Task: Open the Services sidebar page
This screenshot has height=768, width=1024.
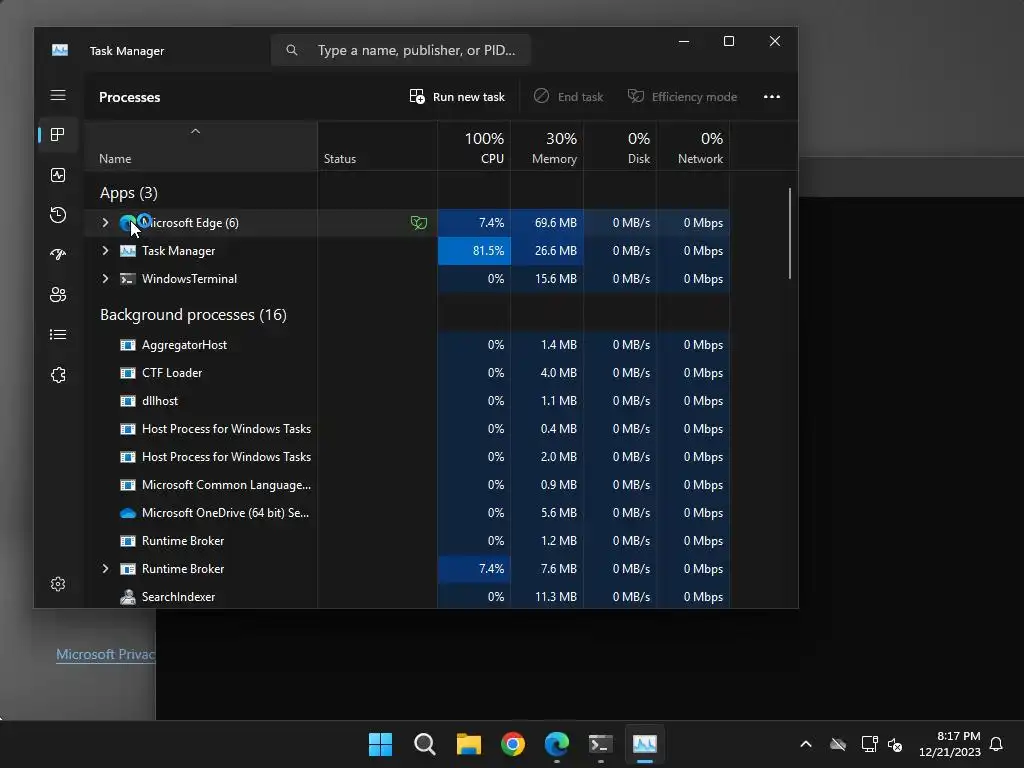Action: pyautogui.click(x=57, y=375)
